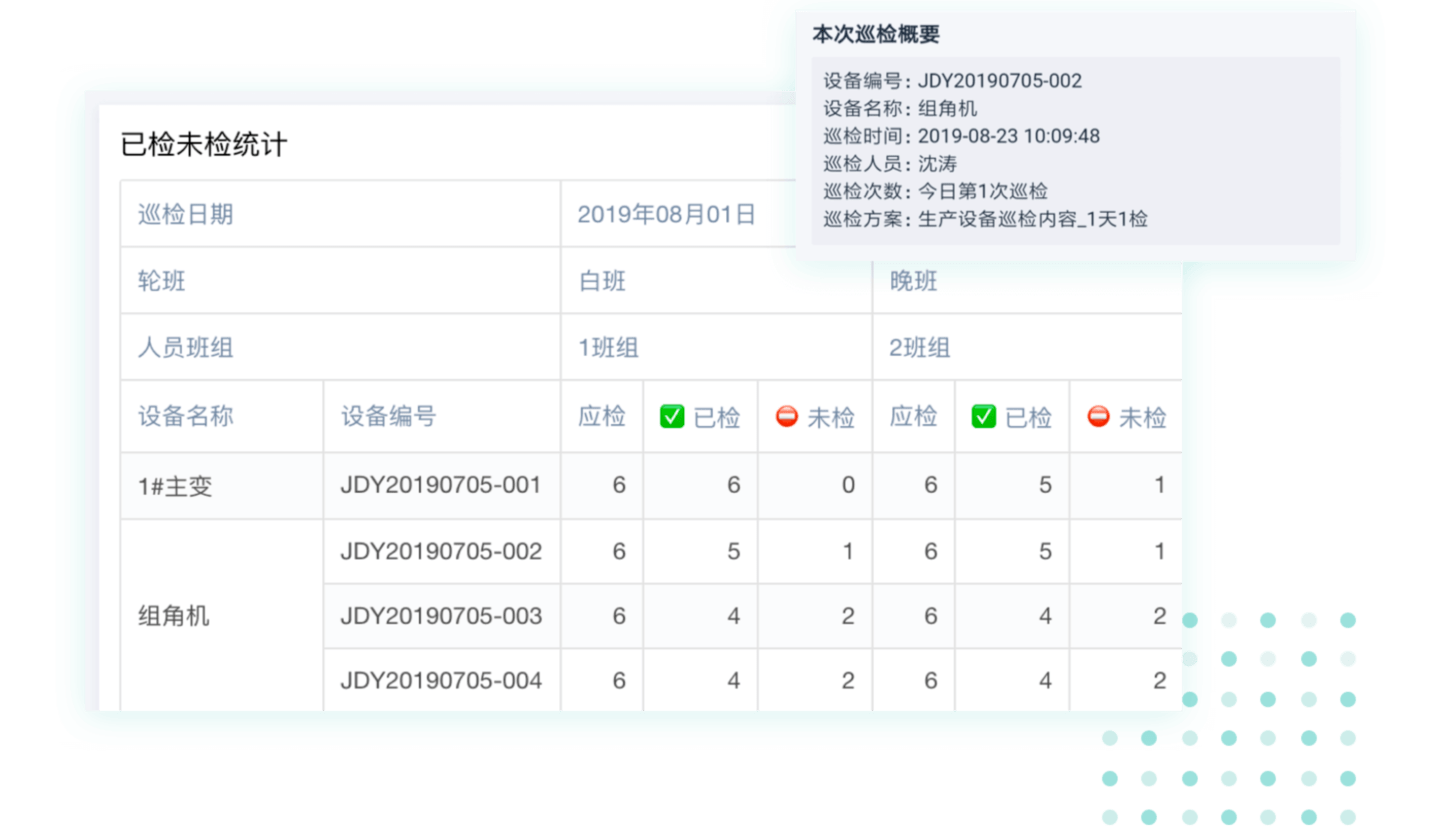Click the red 未检 icon under 晚班

[1099, 416]
